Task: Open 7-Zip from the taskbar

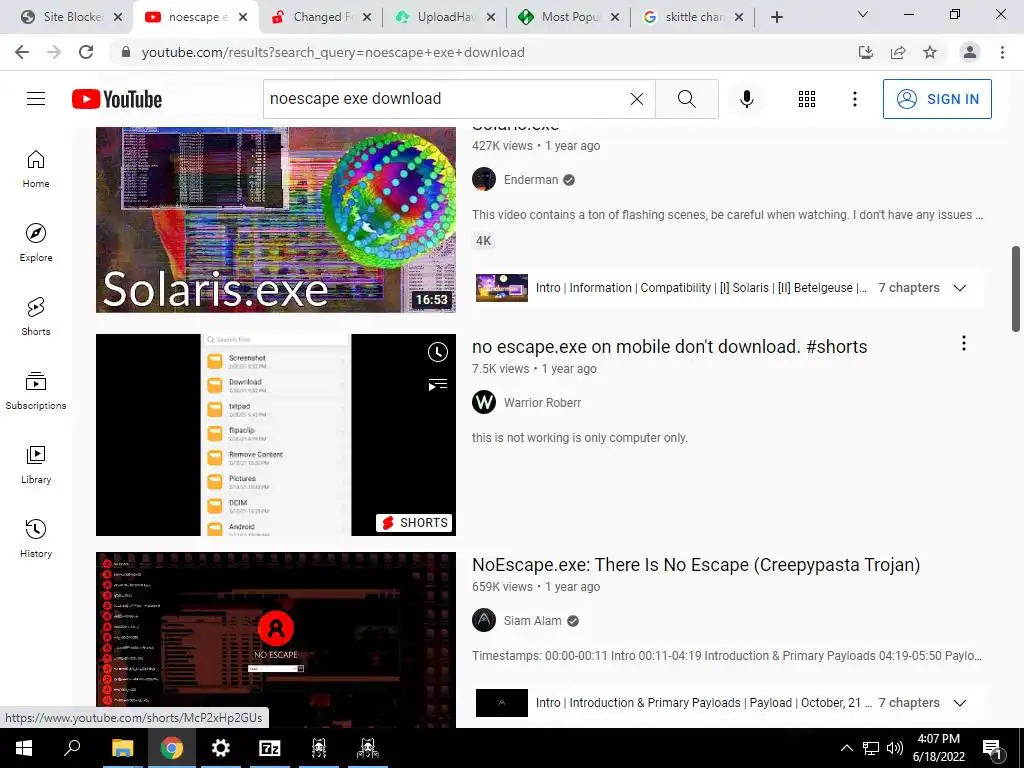Action: tap(270, 748)
